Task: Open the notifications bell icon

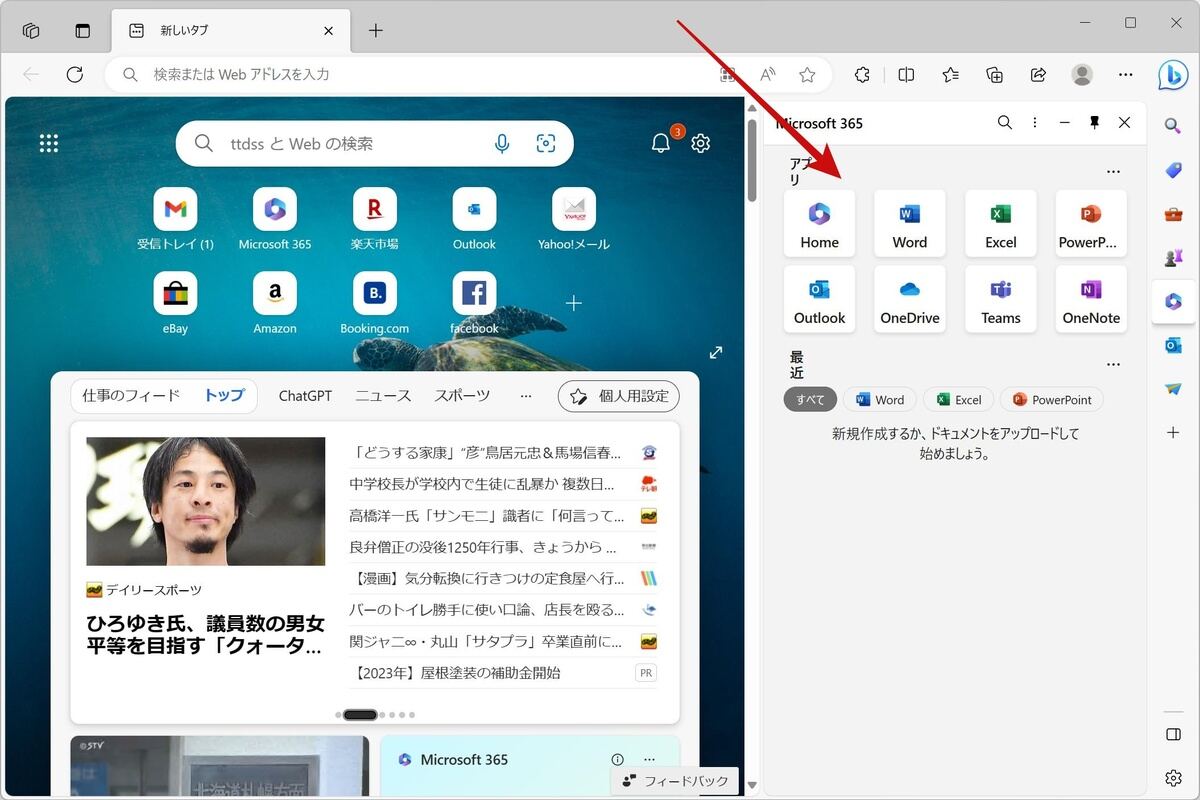Action: 661,143
